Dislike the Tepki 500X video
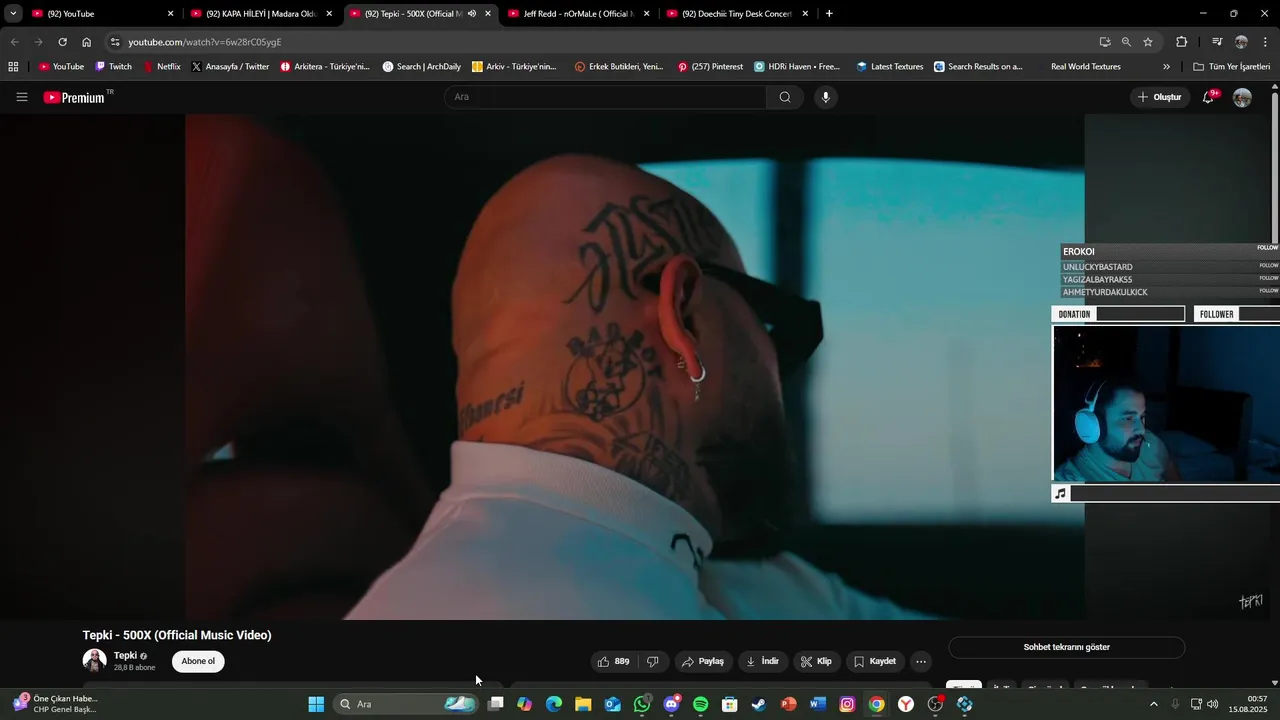This screenshot has height=720, width=1280. pyautogui.click(x=653, y=661)
